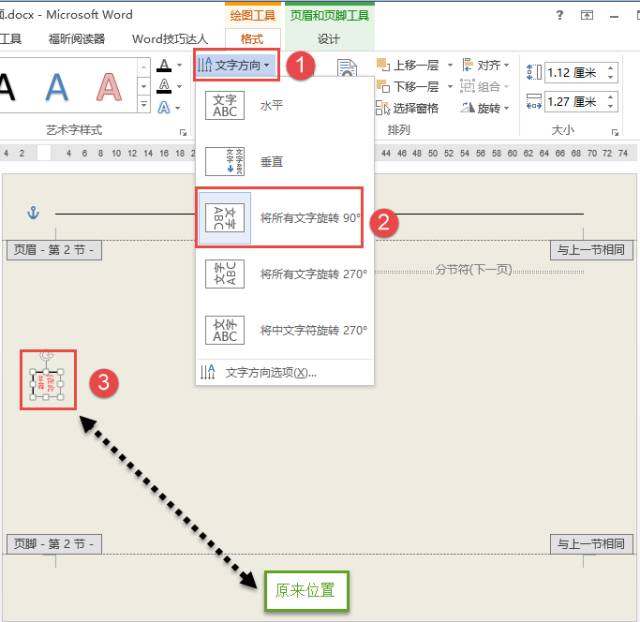Screen dimensions: 640x622
Task: Click the 分节符(下一页) section break mark
Action: point(473,270)
